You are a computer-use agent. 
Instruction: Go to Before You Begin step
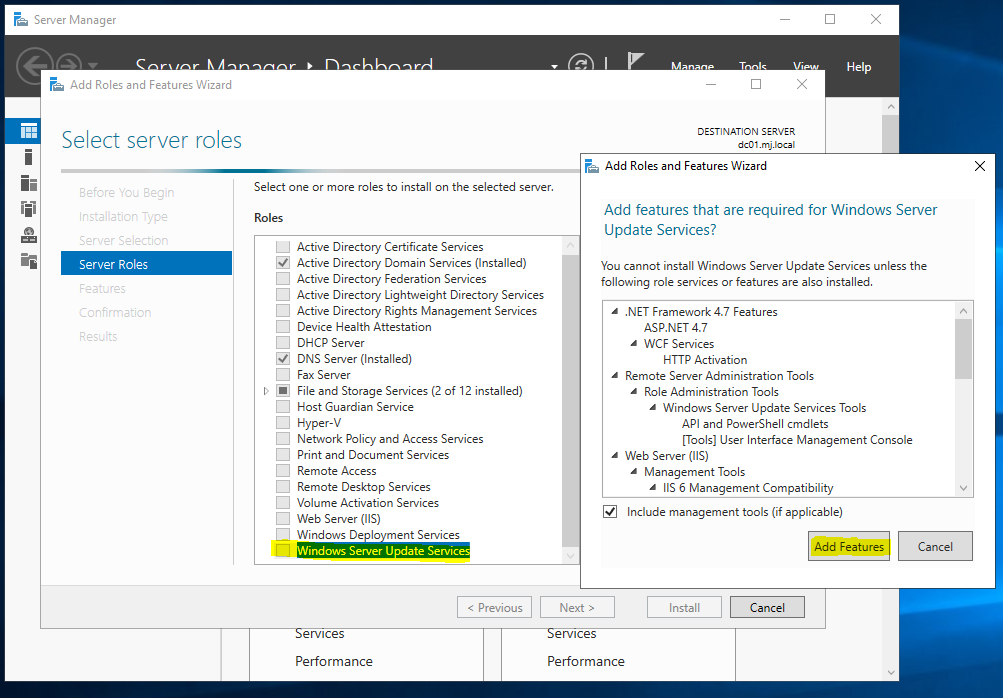127,193
